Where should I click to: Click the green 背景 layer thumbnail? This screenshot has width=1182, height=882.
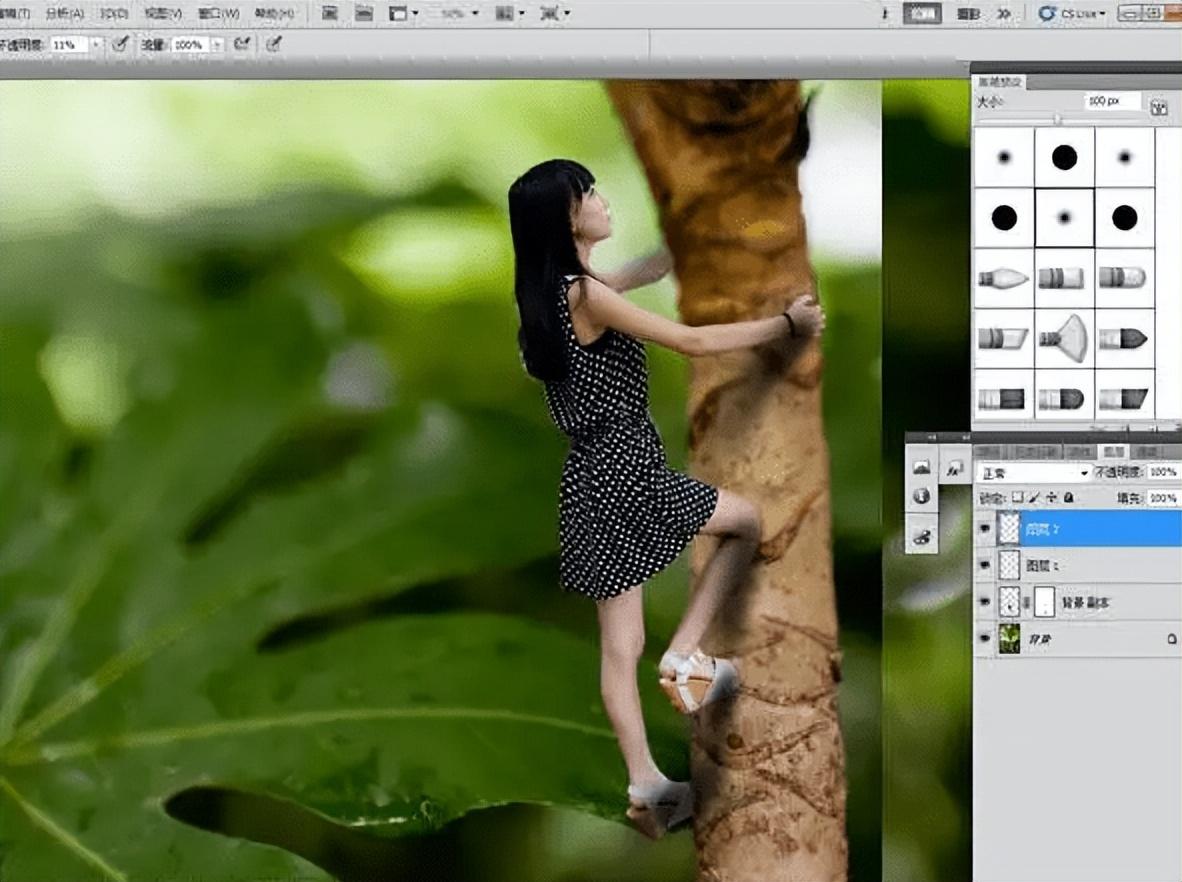coord(1009,639)
